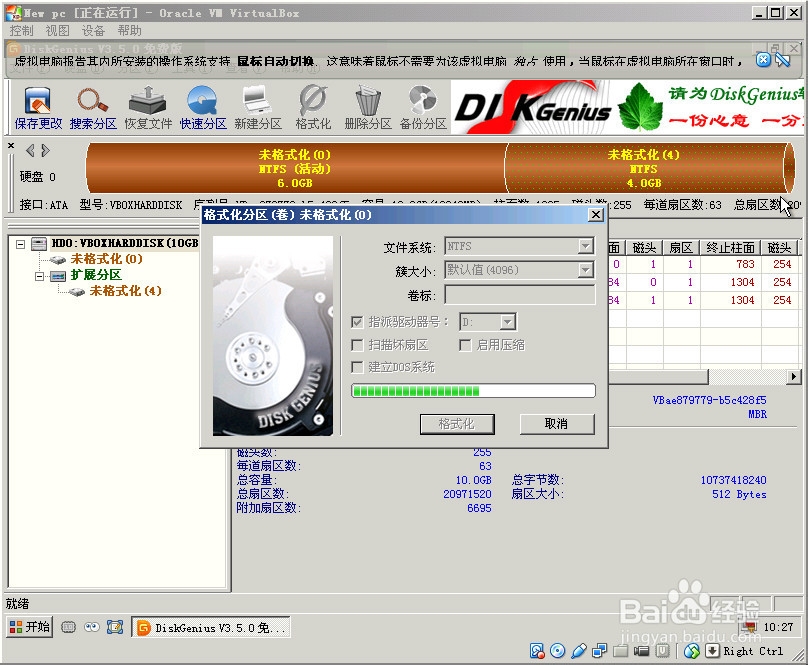Select 未格式化(0) in the tree
The image size is (808, 665).
(106, 259)
